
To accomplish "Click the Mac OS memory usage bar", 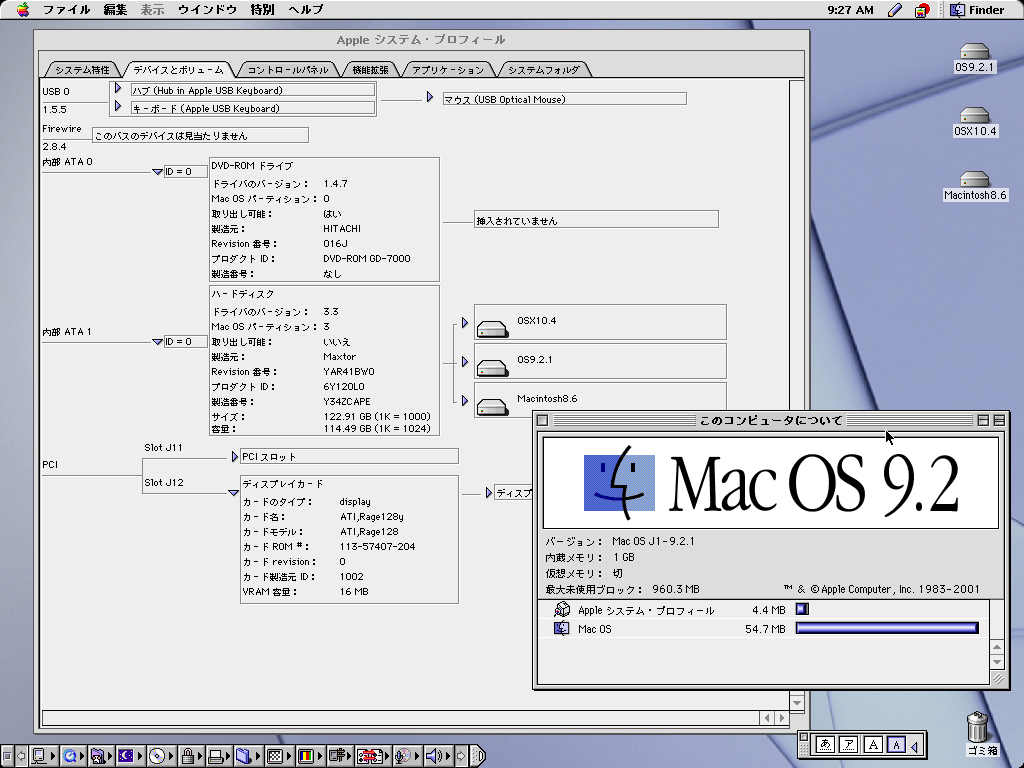I will tap(886, 628).
